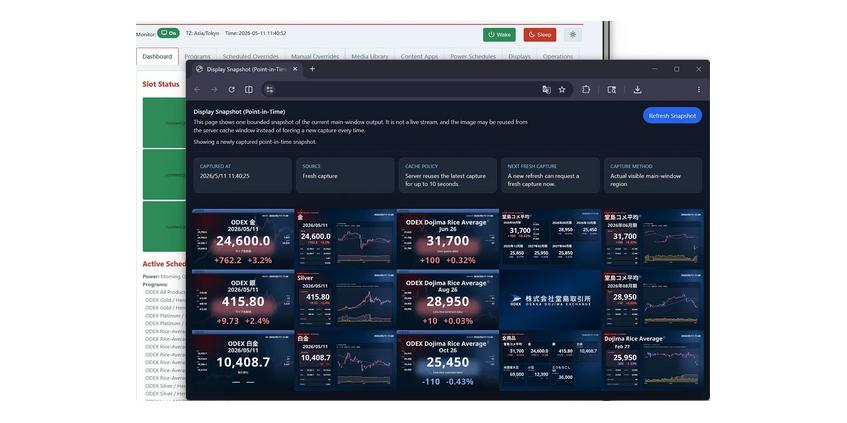Click the Wake button in dashboard window
This screenshot has height=423, width=847.
point(499,35)
